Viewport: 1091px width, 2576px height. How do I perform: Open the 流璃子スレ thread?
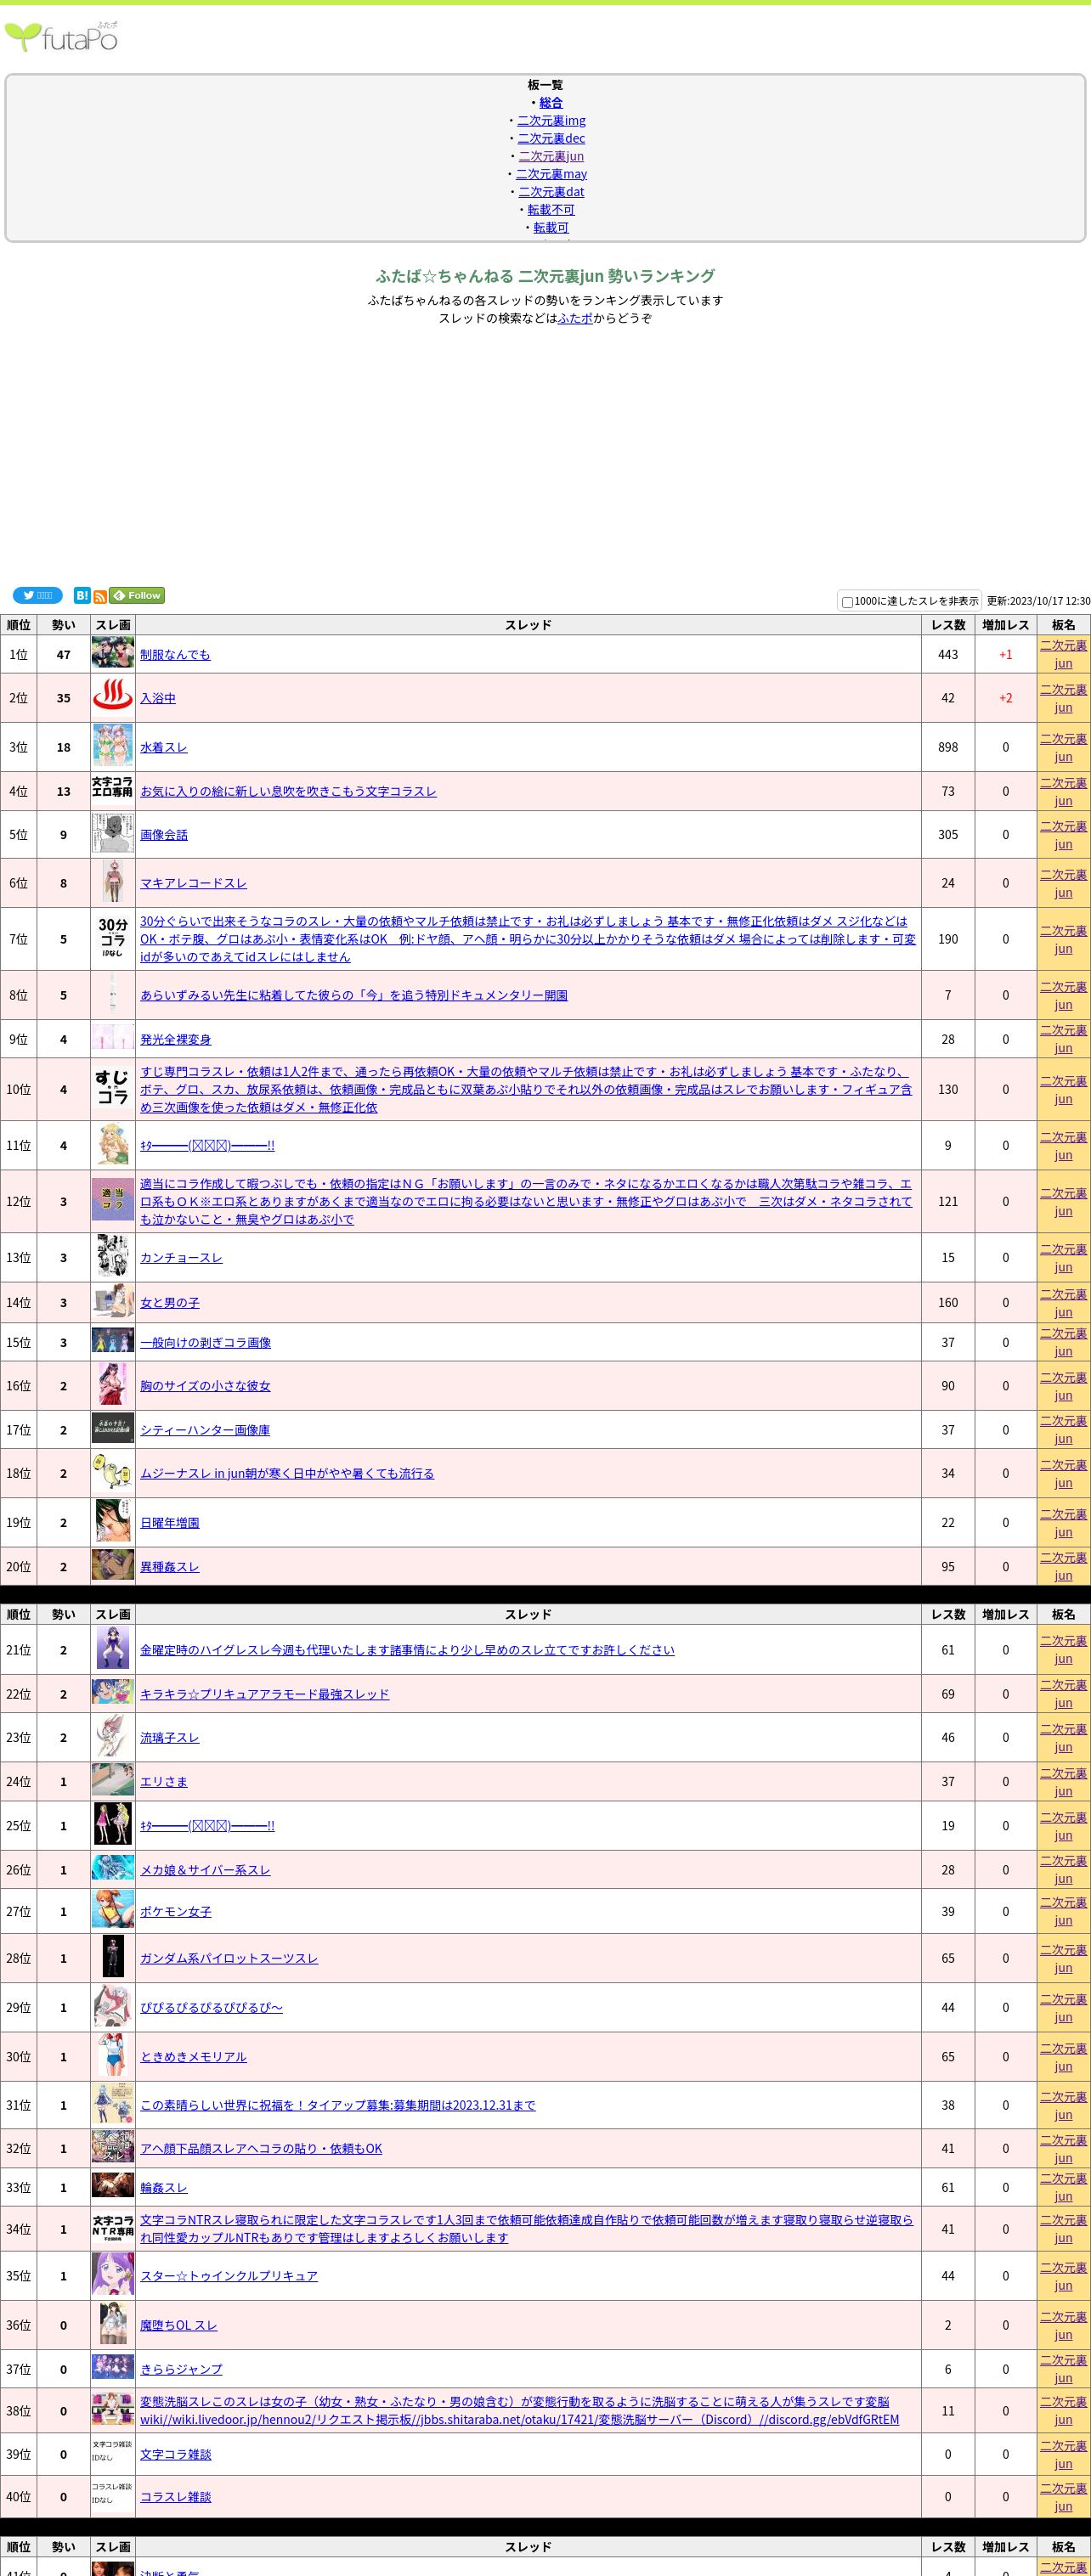tap(169, 1737)
